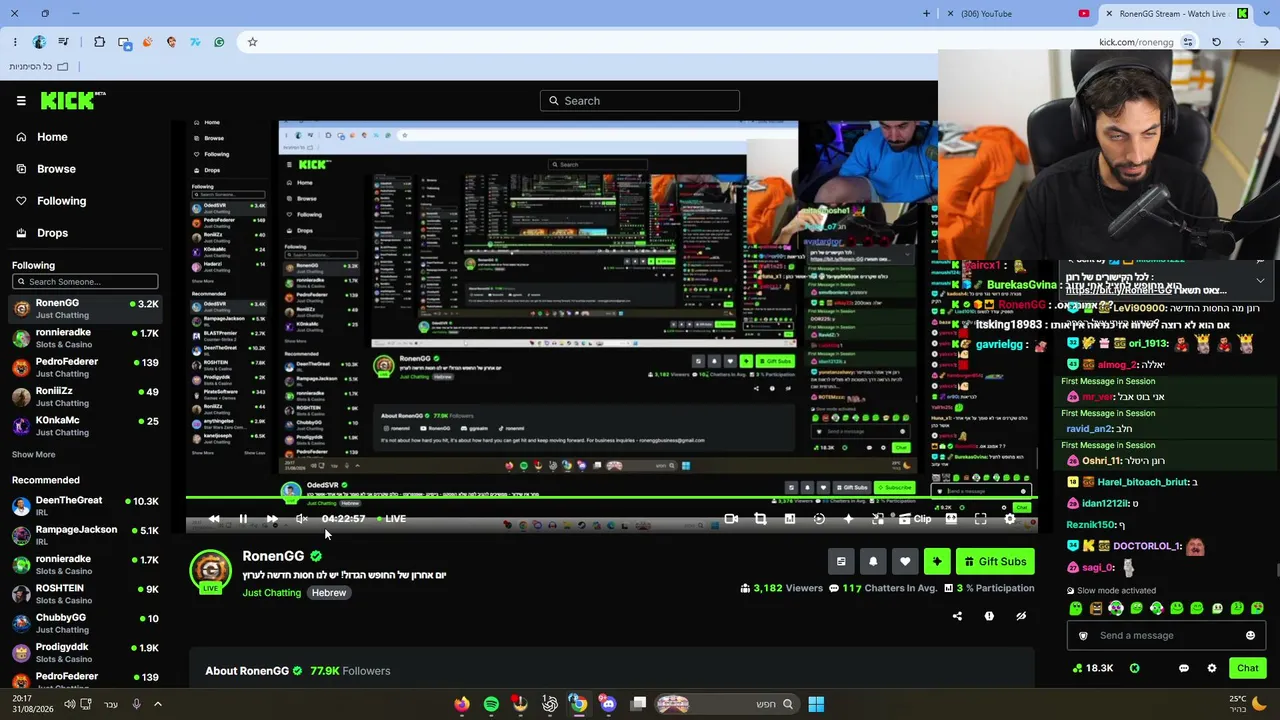1280x720 pixels.
Task: Open K0nkaMc channel in Following list
Action: tap(85, 426)
